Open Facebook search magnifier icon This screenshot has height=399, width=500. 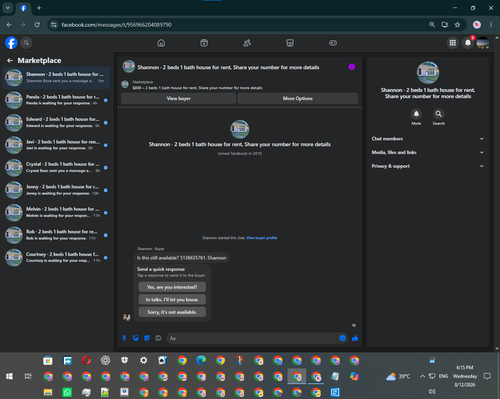tap(26, 43)
